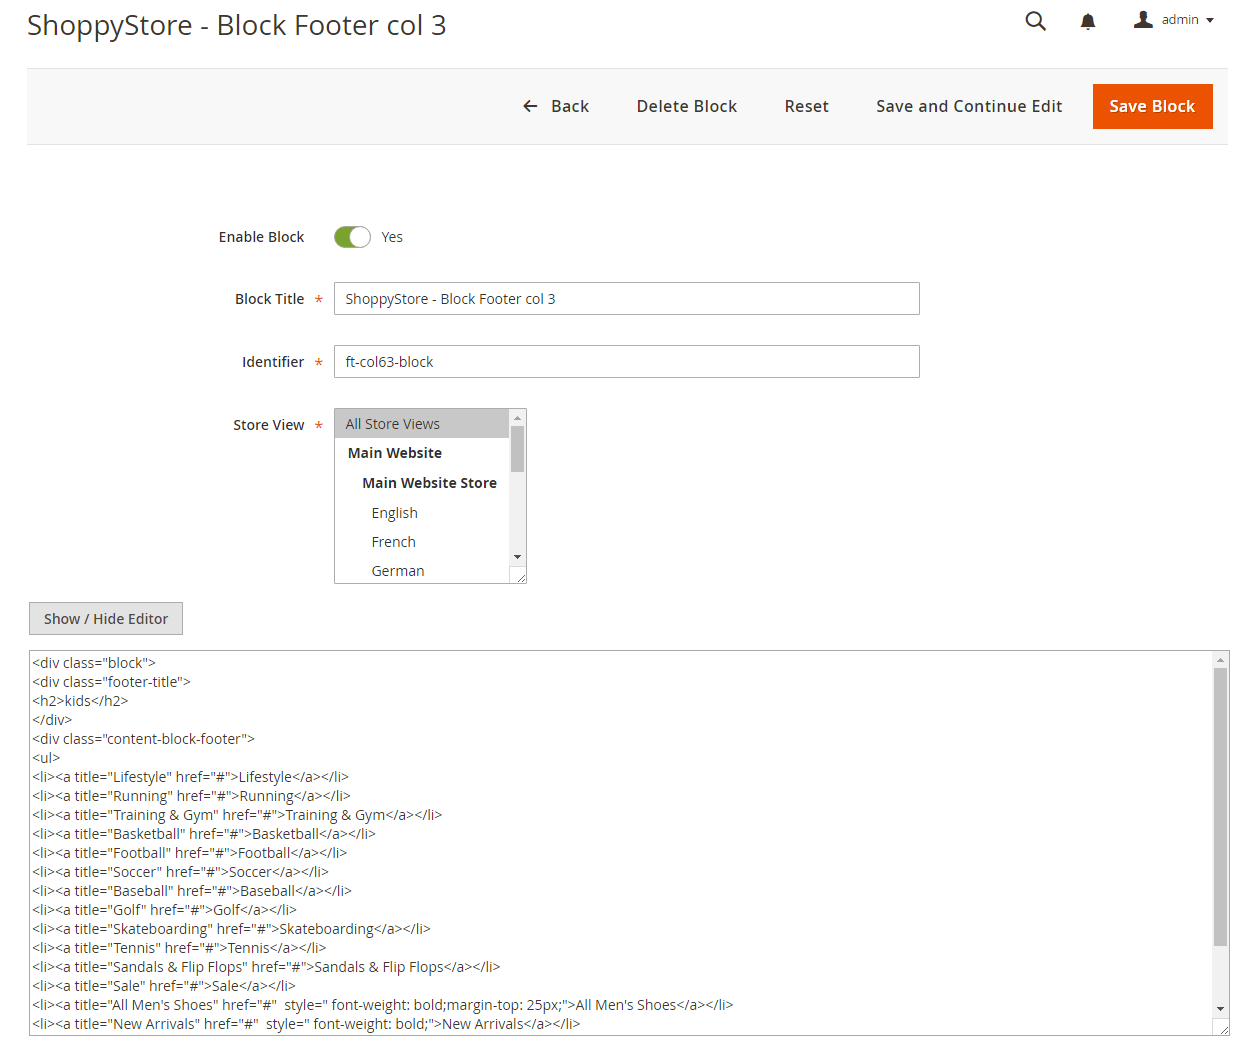The height and width of the screenshot is (1043, 1256).
Task: Click Delete Block
Action: click(x=687, y=106)
